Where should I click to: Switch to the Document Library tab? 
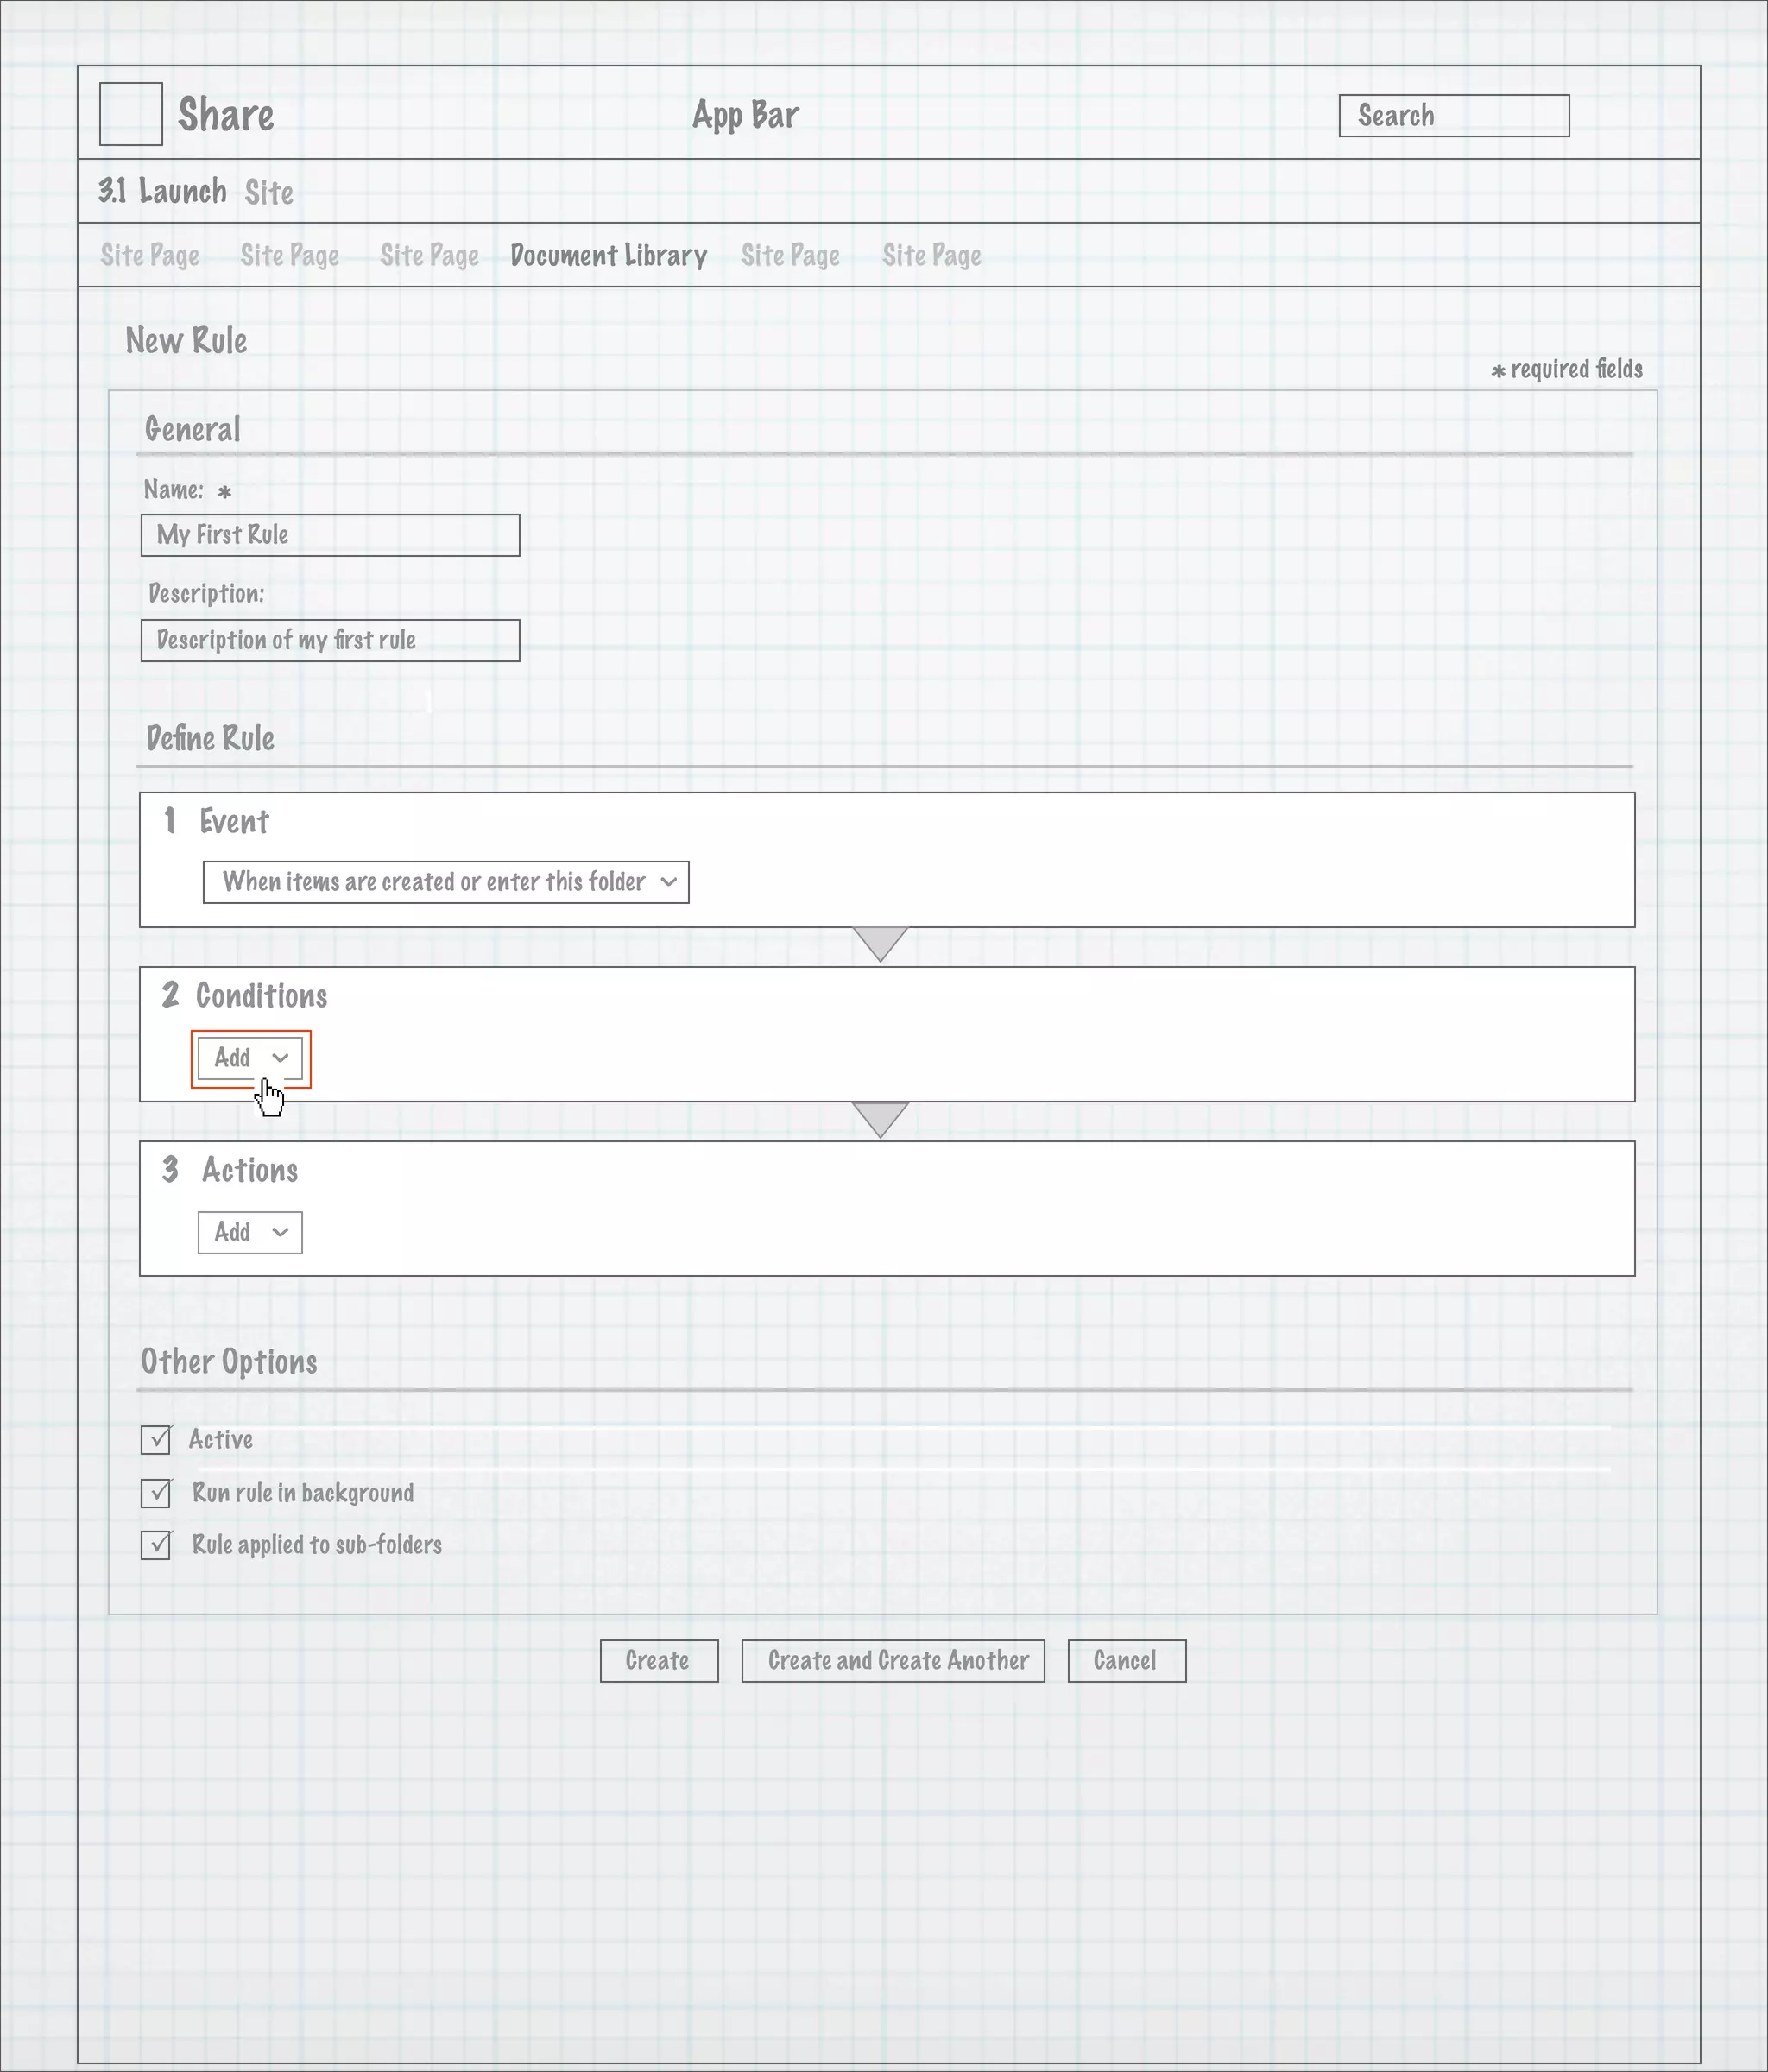pos(608,256)
